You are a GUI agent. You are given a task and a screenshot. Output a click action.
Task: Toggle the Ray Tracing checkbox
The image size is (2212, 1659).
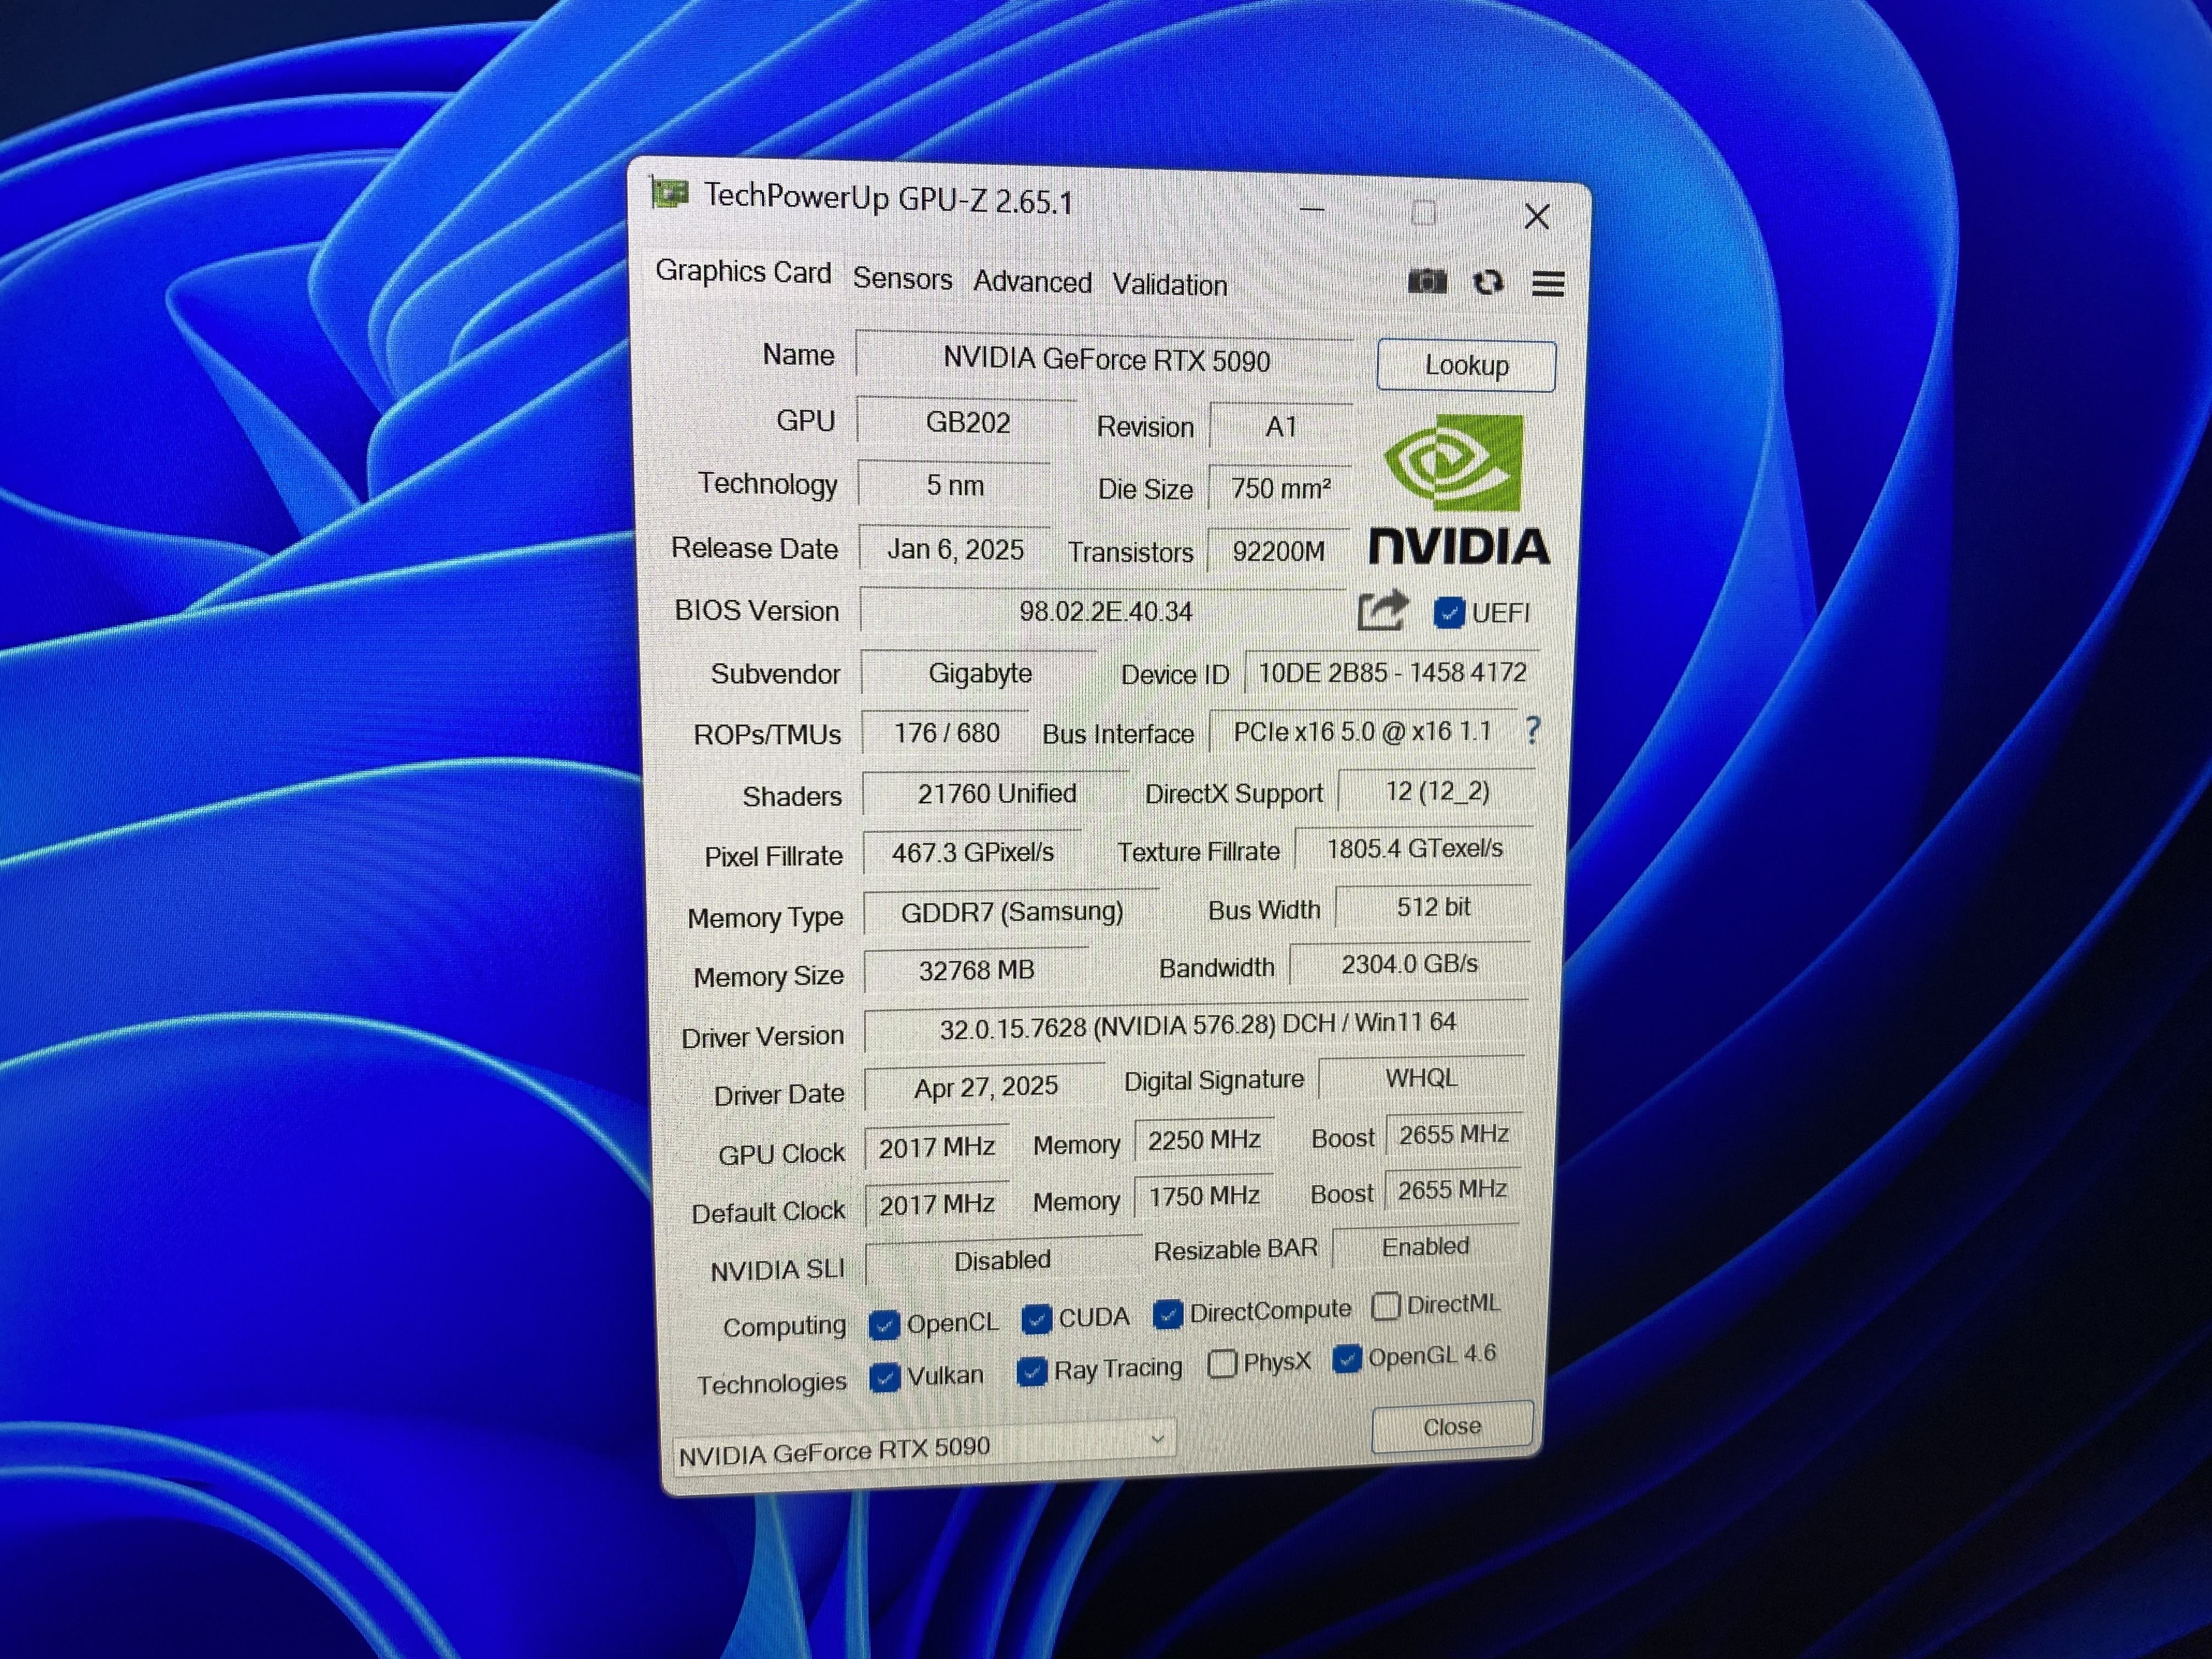coord(1031,1370)
